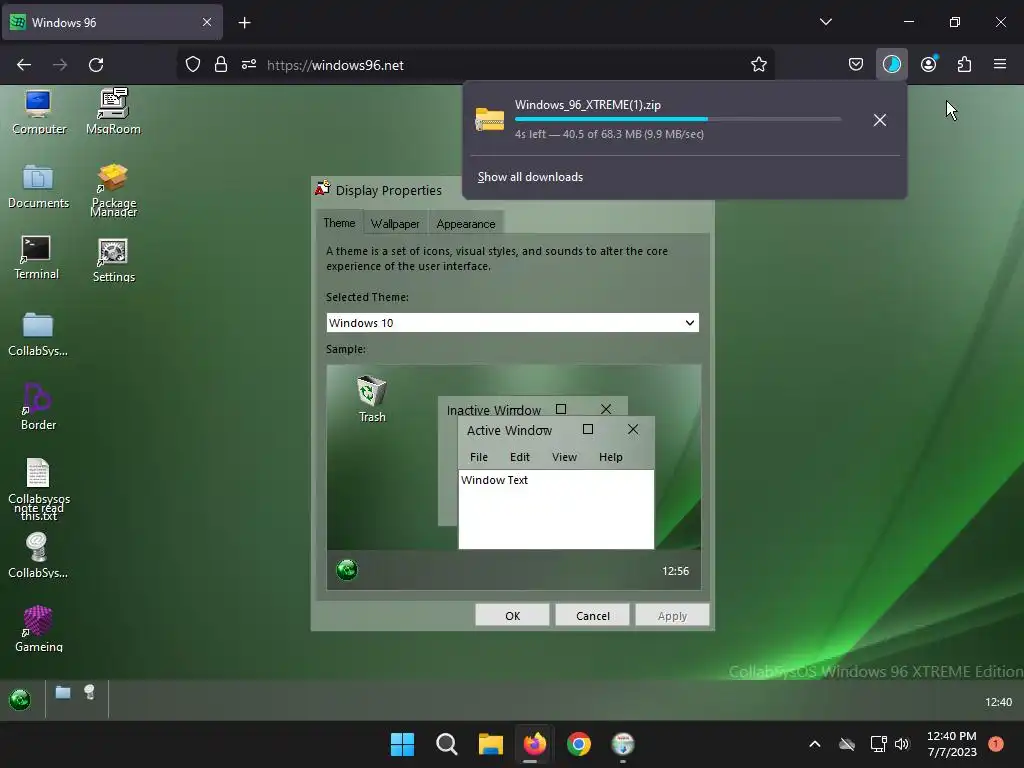Launch the Gameing desktop shortcut
Viewport: 1024px width, 768px height.
point(38,629)
